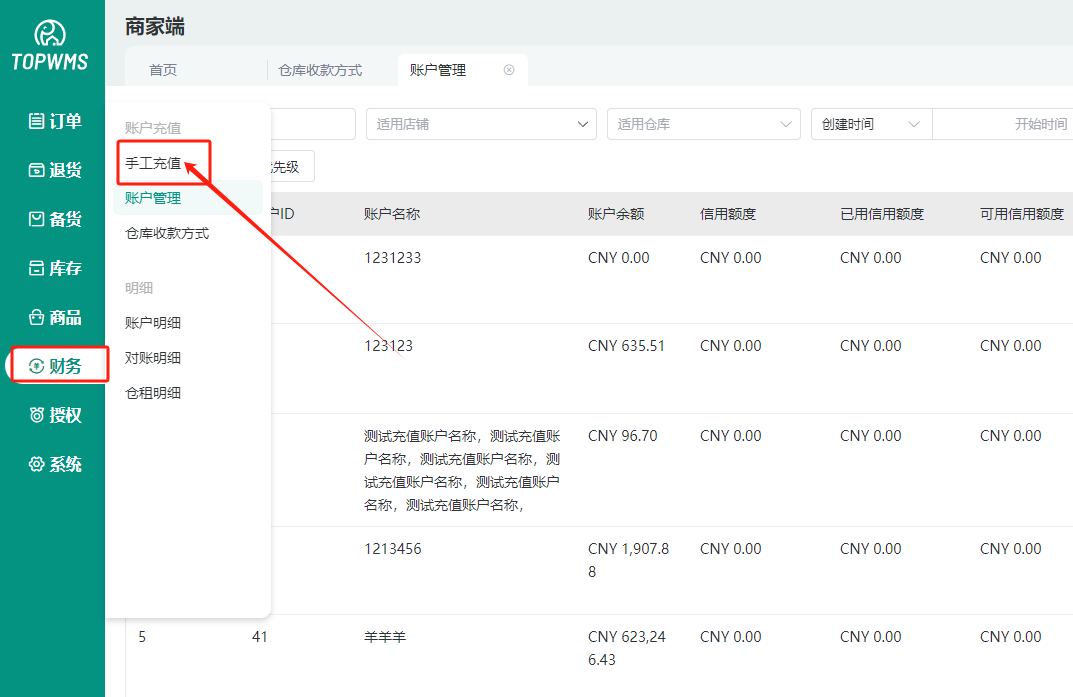Click the 账户余额 column header
Viewport: 1073px width, 697px height.
616,214
